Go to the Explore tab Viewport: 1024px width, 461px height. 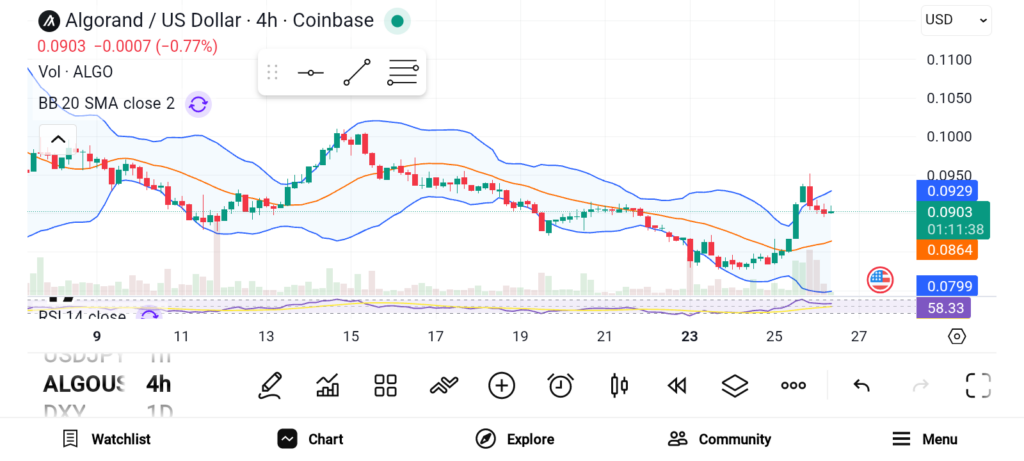(514, 439)
